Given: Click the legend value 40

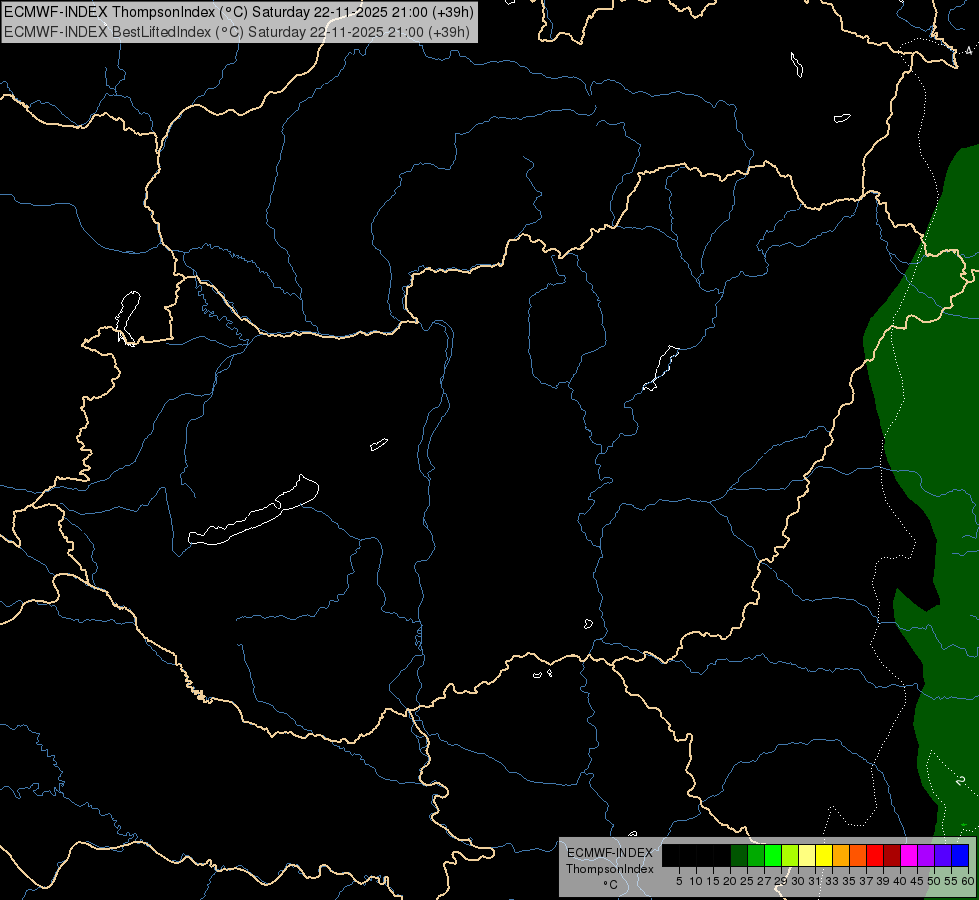Looking at the screenshot, I should [900, 881].
